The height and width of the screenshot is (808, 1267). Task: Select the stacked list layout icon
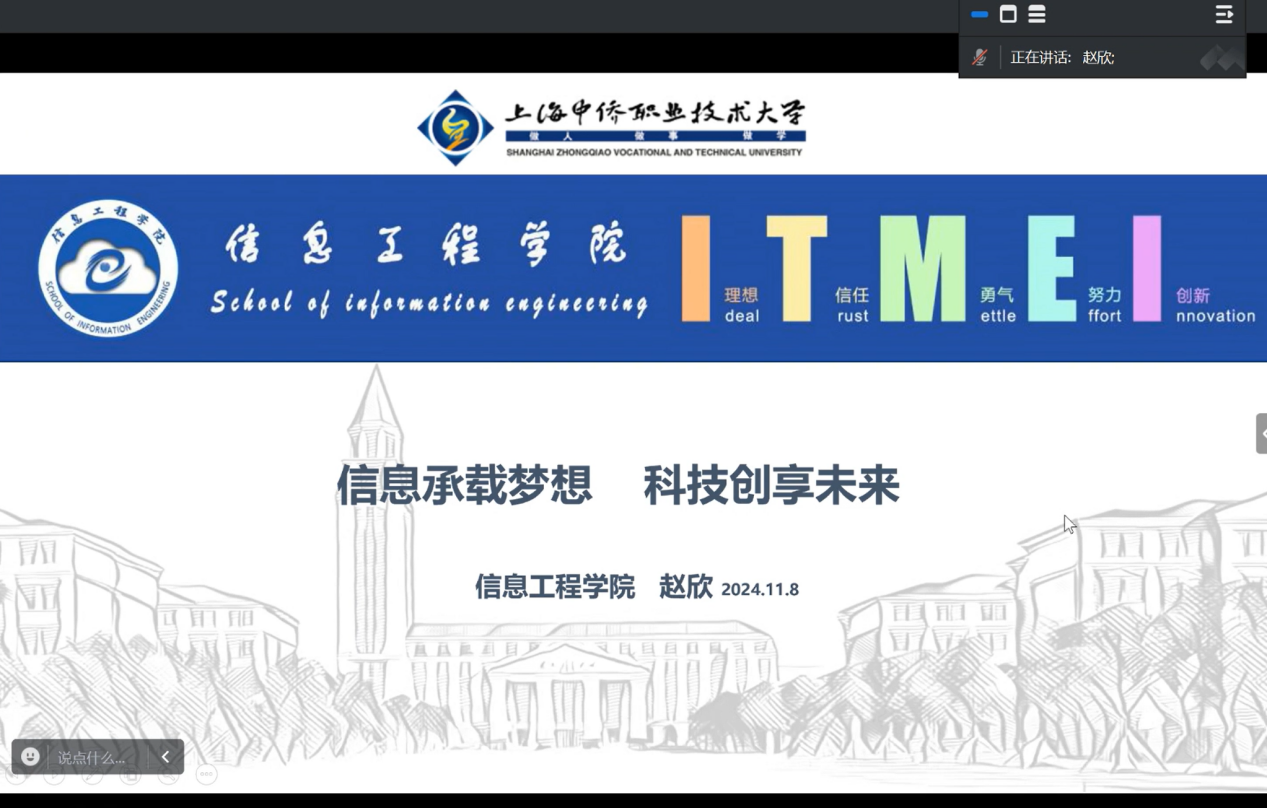pos(1037,14)
